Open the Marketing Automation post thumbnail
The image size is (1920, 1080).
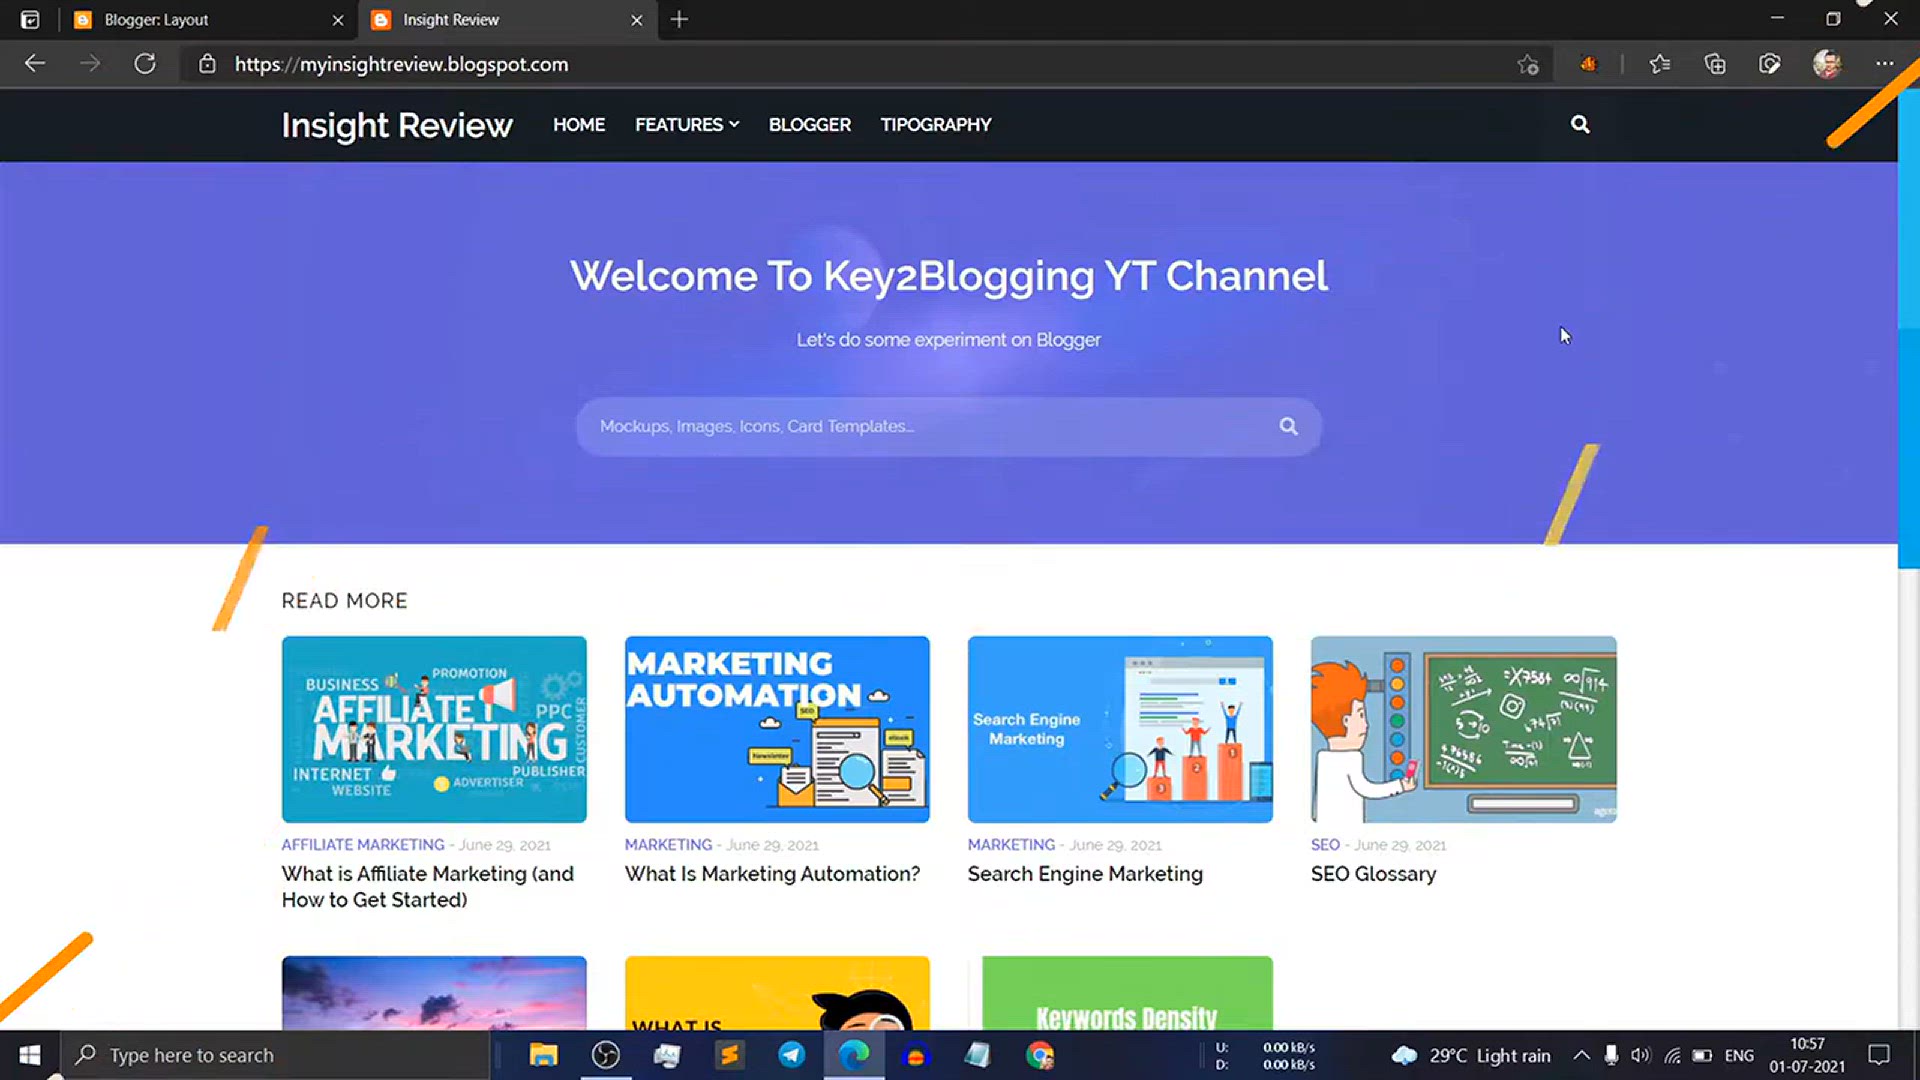(x=777, y=729)
